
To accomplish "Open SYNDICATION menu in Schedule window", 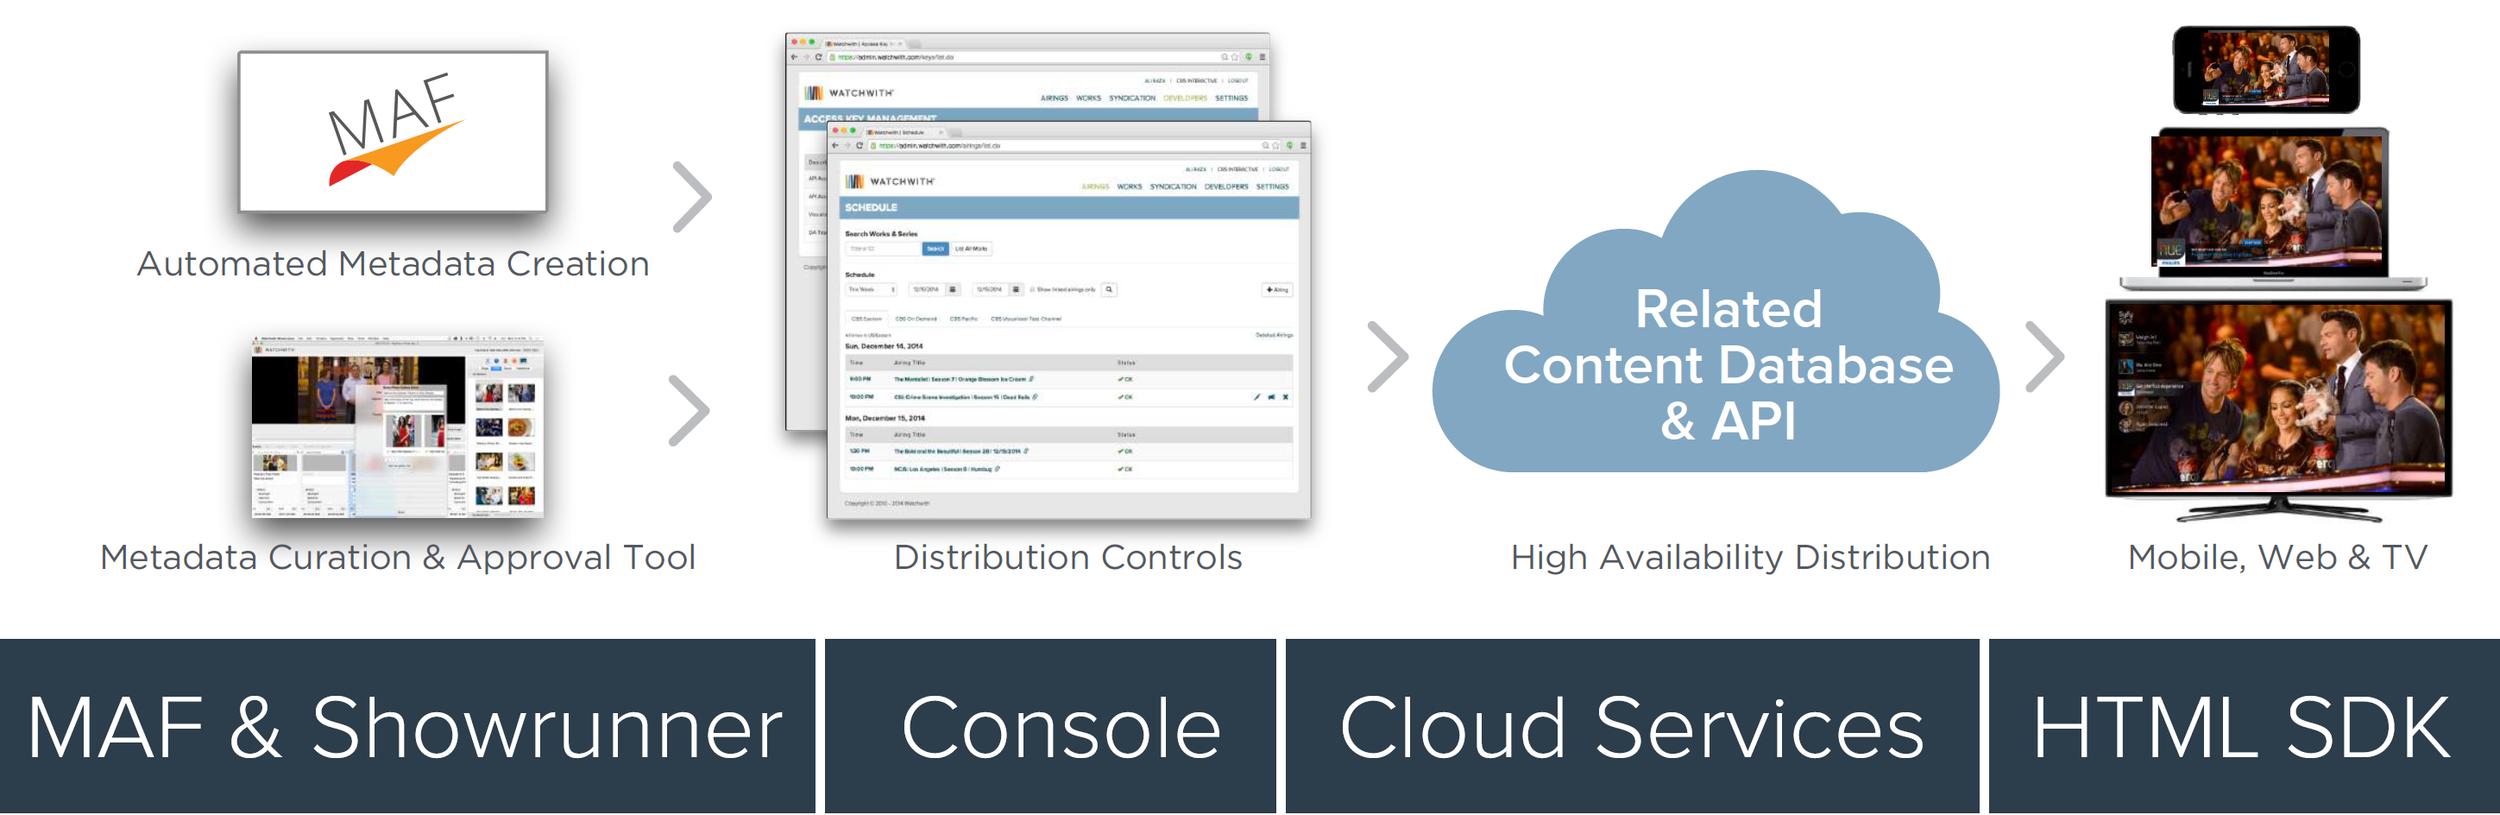I will 1173,186.
